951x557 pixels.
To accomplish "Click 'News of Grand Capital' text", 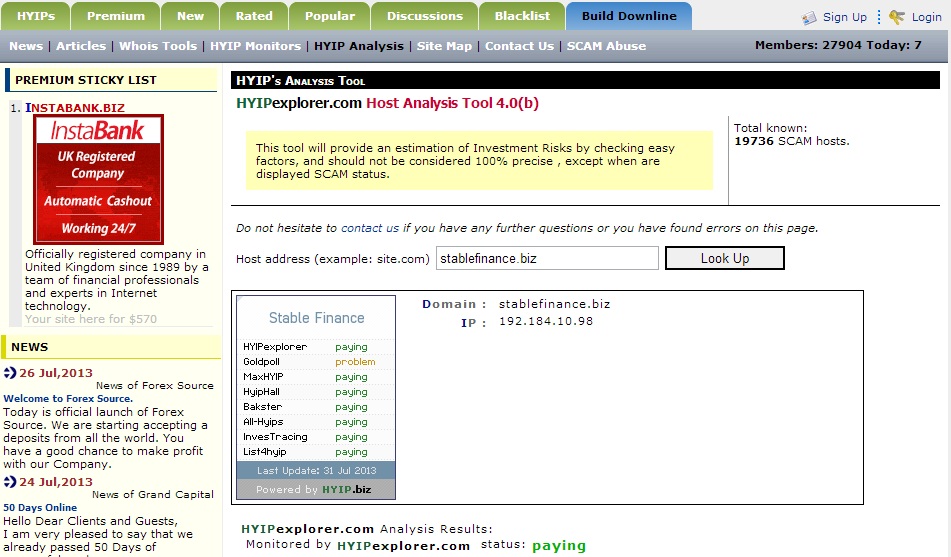I will [x=153, y=495].
